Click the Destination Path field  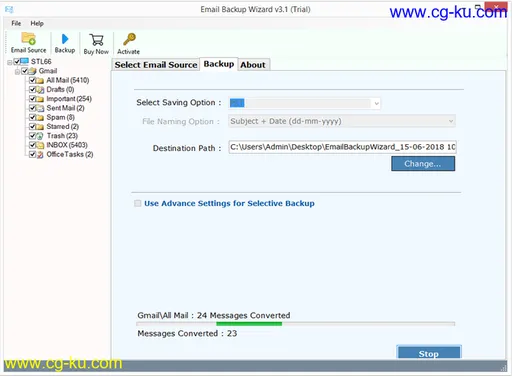(342, 147)
